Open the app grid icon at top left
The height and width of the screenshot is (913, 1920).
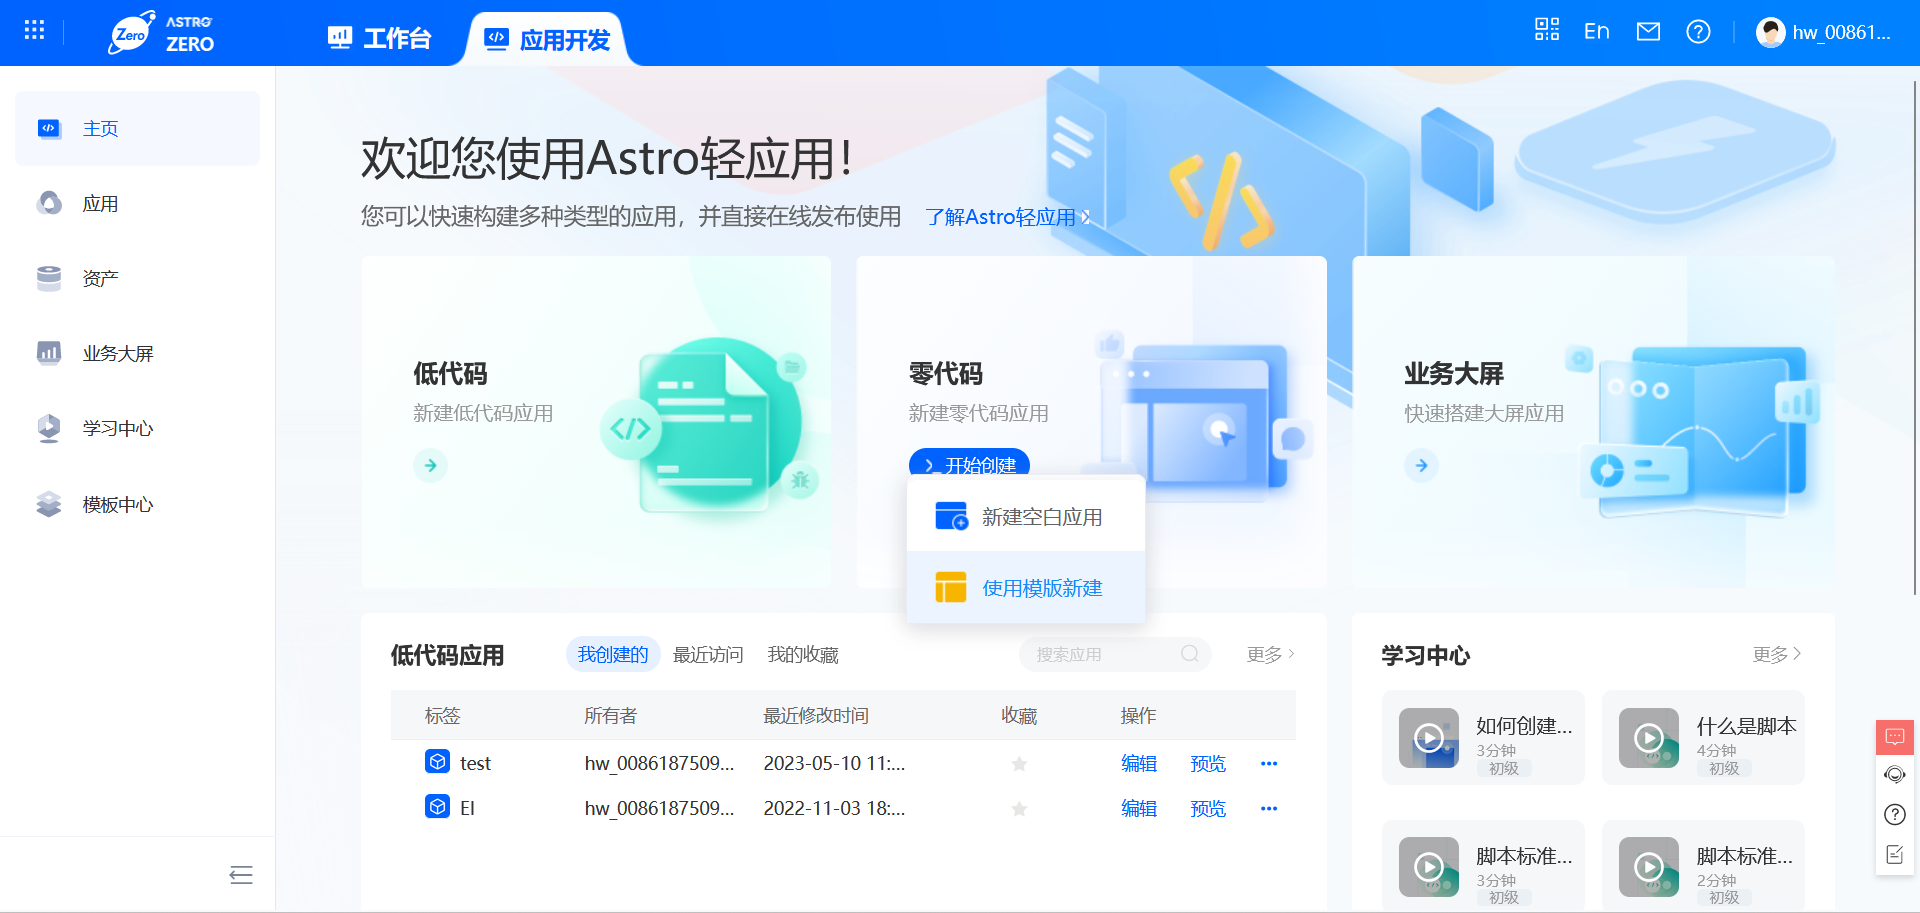click(x=33, y=29)
